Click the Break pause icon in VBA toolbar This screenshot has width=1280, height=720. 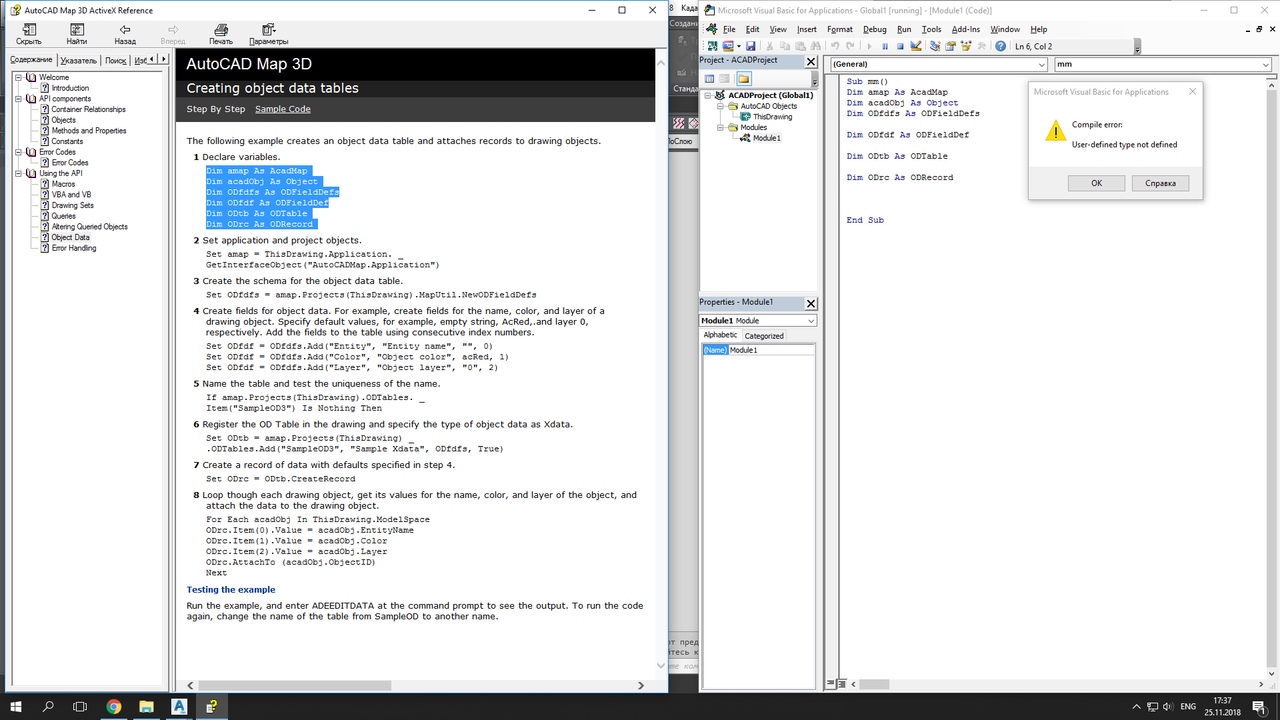pyautogui.click(x=885, y=46)
